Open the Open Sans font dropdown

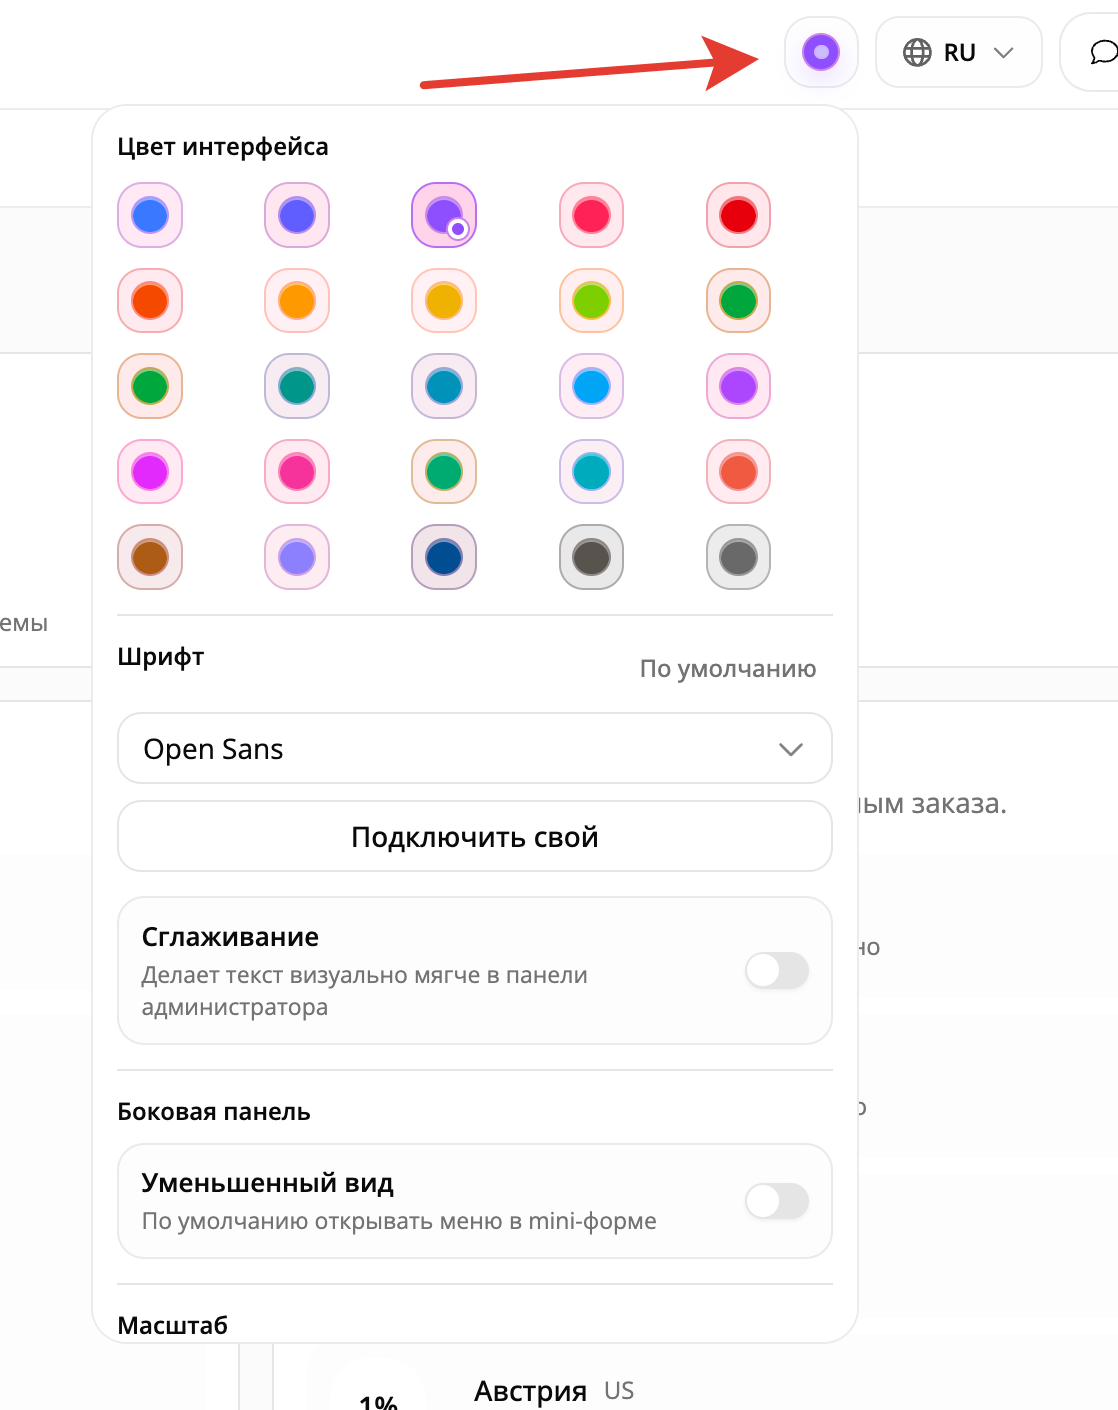pos(475,748)
